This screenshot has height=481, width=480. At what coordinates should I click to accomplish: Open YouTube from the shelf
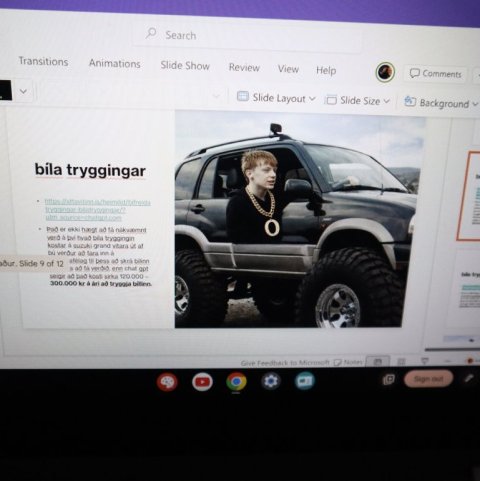pos(202,382)
